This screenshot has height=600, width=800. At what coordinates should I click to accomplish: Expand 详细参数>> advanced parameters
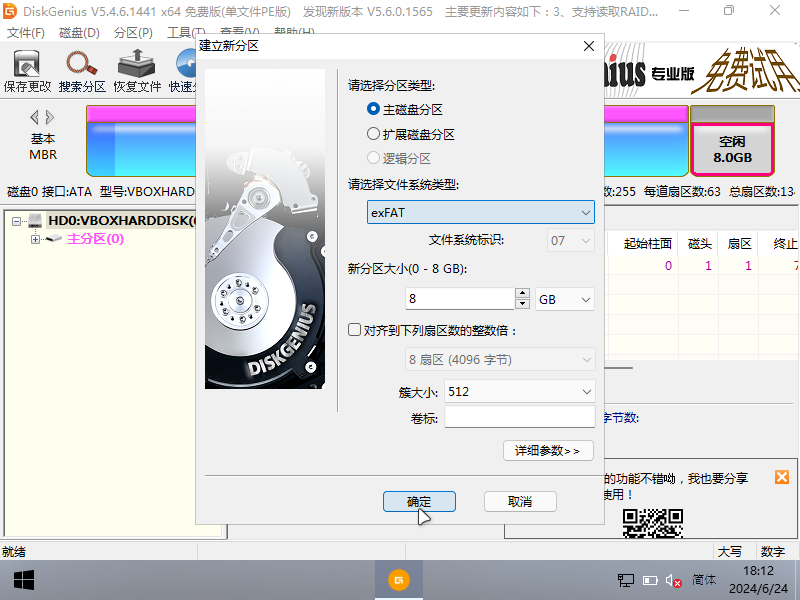548,451
